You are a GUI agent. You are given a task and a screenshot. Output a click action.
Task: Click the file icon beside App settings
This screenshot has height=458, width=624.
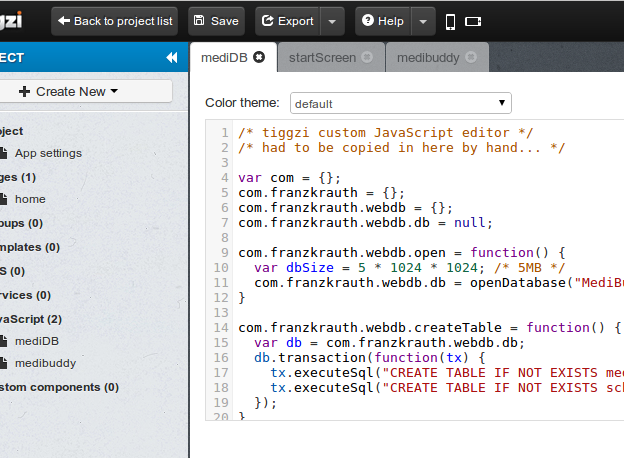[x=4, y=153]
